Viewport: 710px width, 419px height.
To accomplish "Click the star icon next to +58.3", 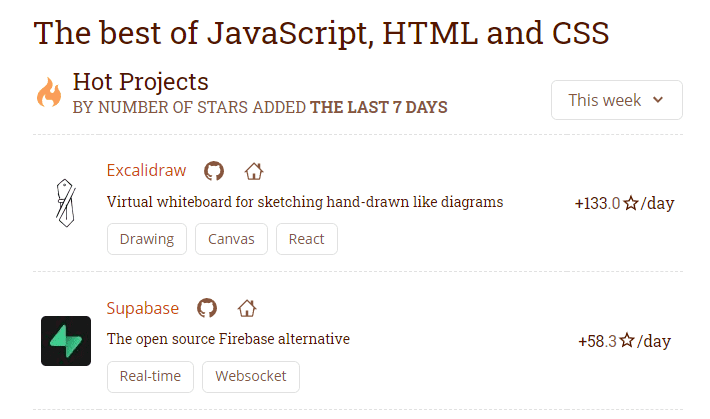I will 627,341.
